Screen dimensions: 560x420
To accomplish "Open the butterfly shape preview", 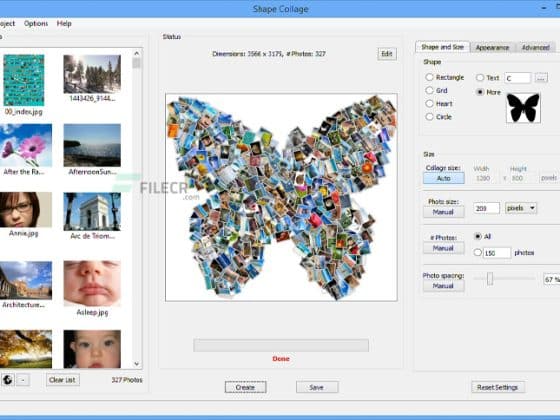I will pos(523,108).
